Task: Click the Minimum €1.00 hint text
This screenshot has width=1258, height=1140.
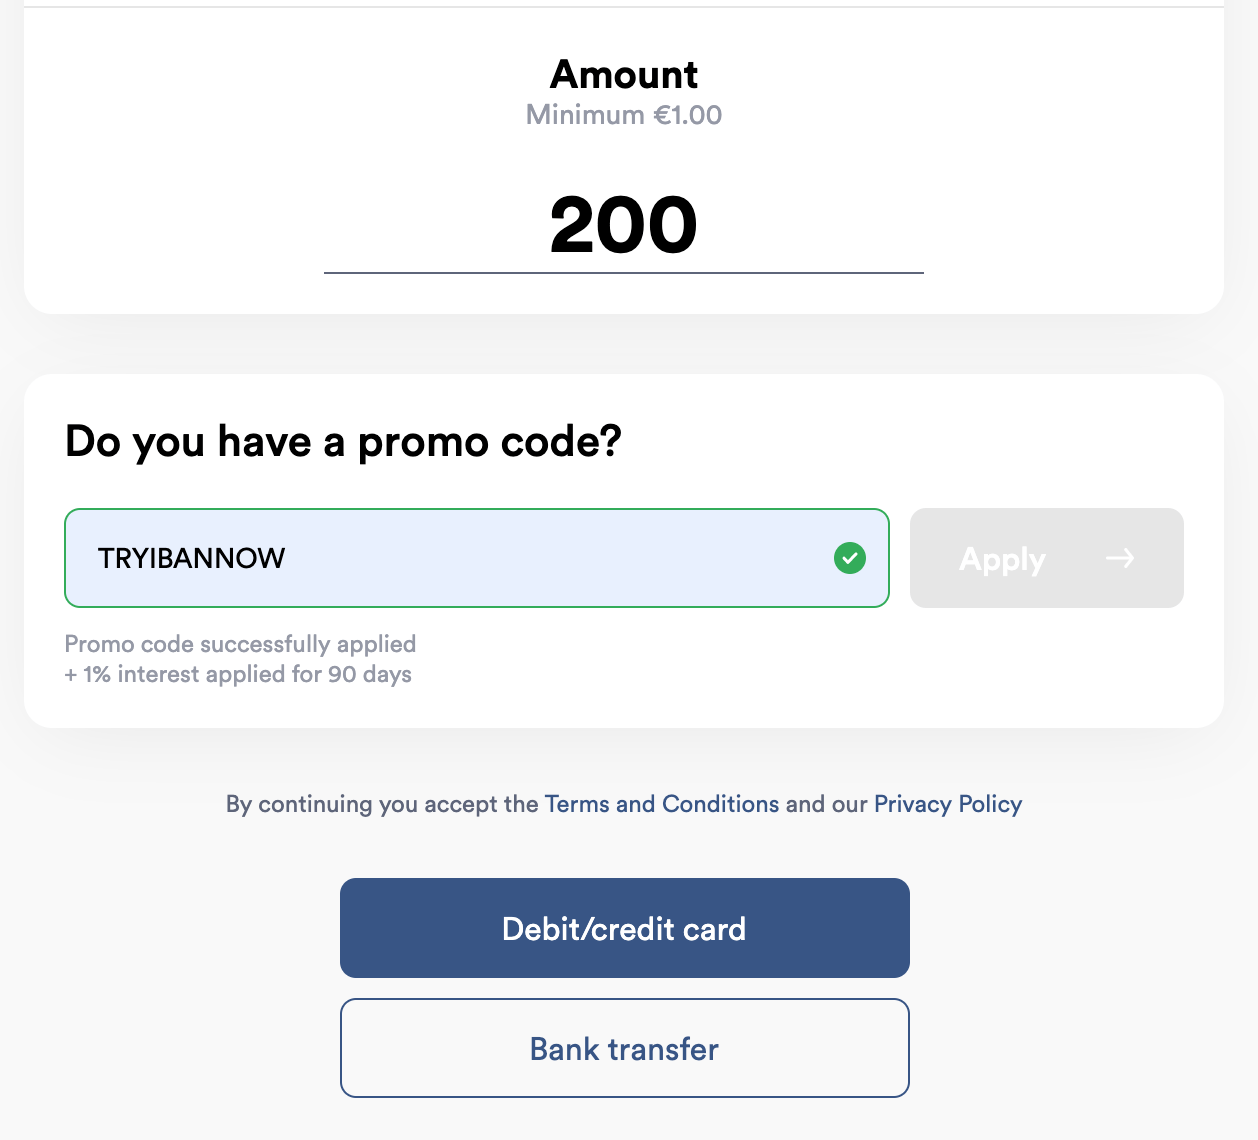Action: click(624, 114)
